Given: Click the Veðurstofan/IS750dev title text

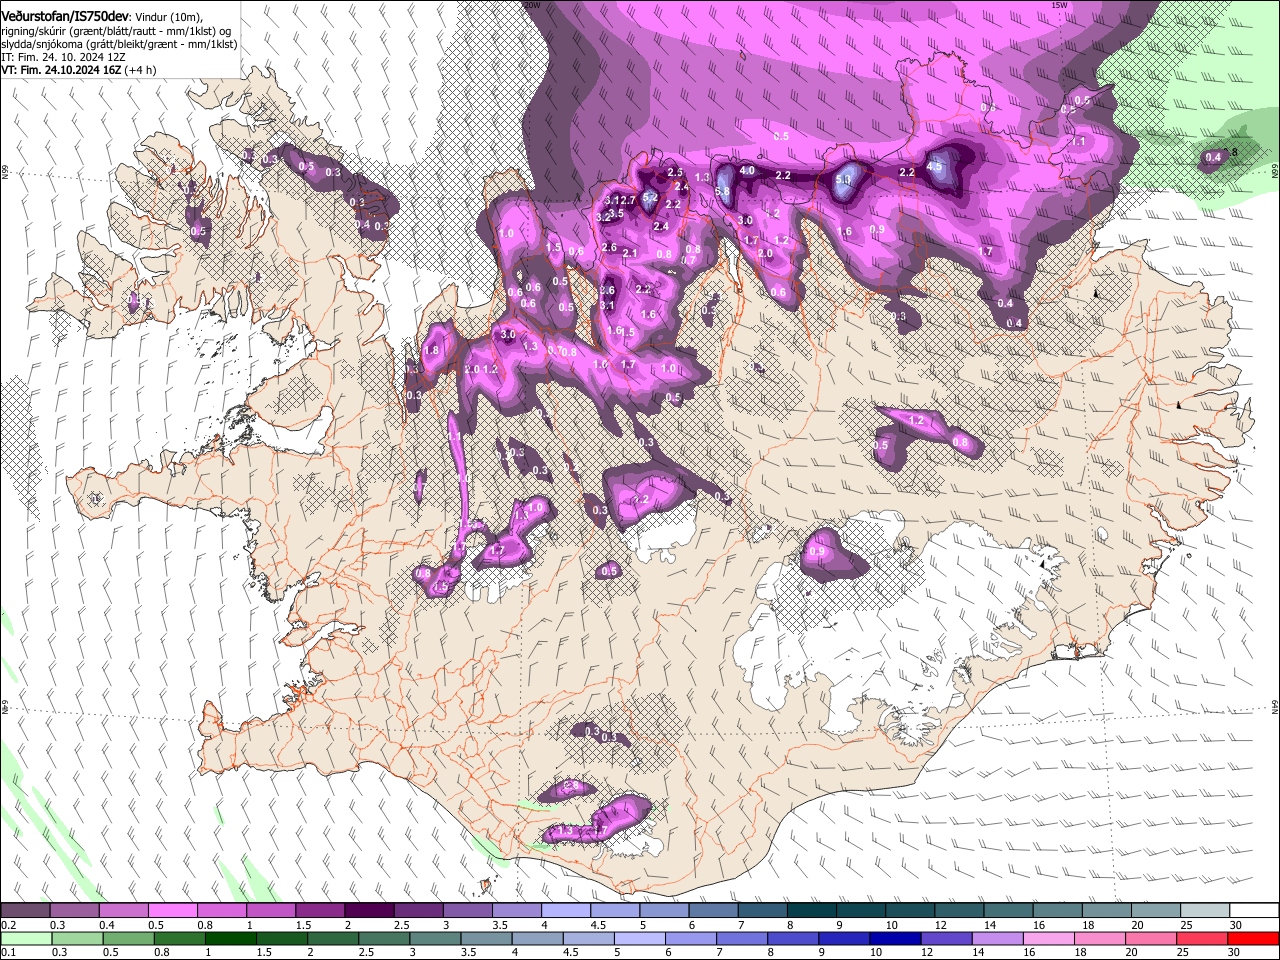Looking at the screenshot, I should 64,17.
